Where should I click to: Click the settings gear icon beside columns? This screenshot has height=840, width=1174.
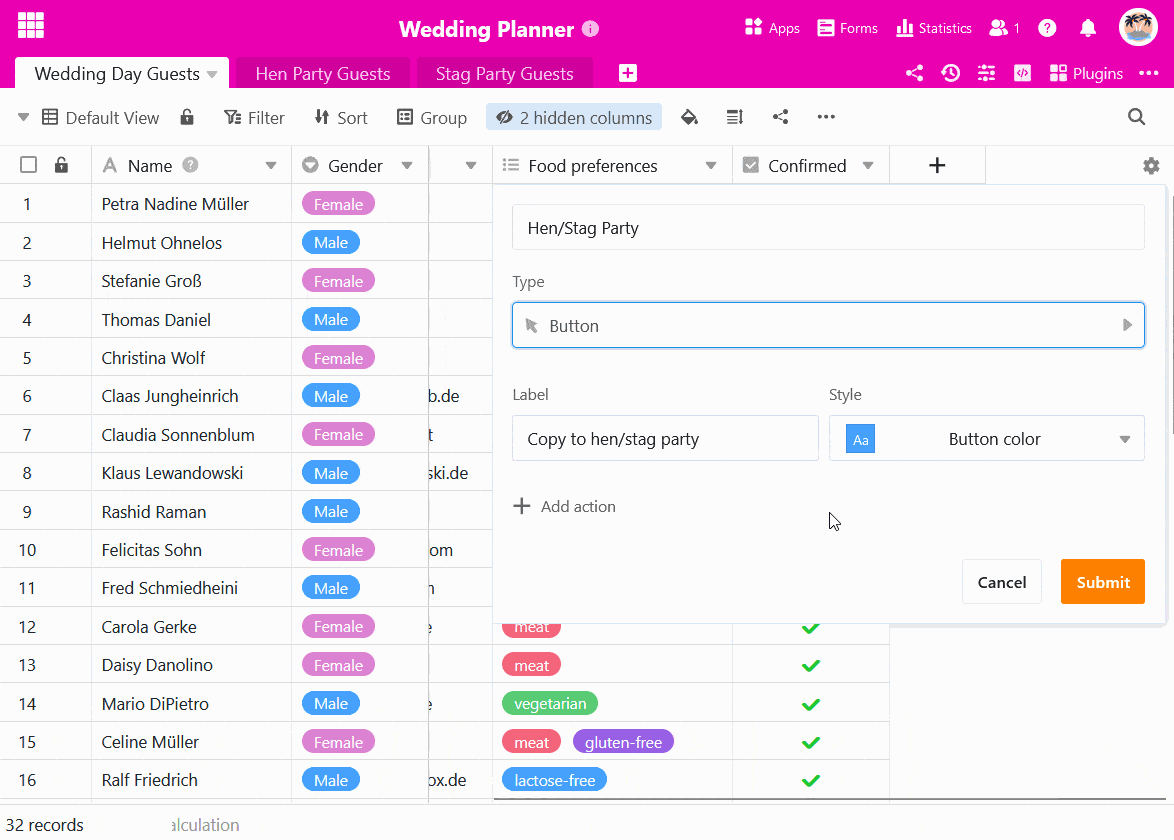[x=1151, y=166]
